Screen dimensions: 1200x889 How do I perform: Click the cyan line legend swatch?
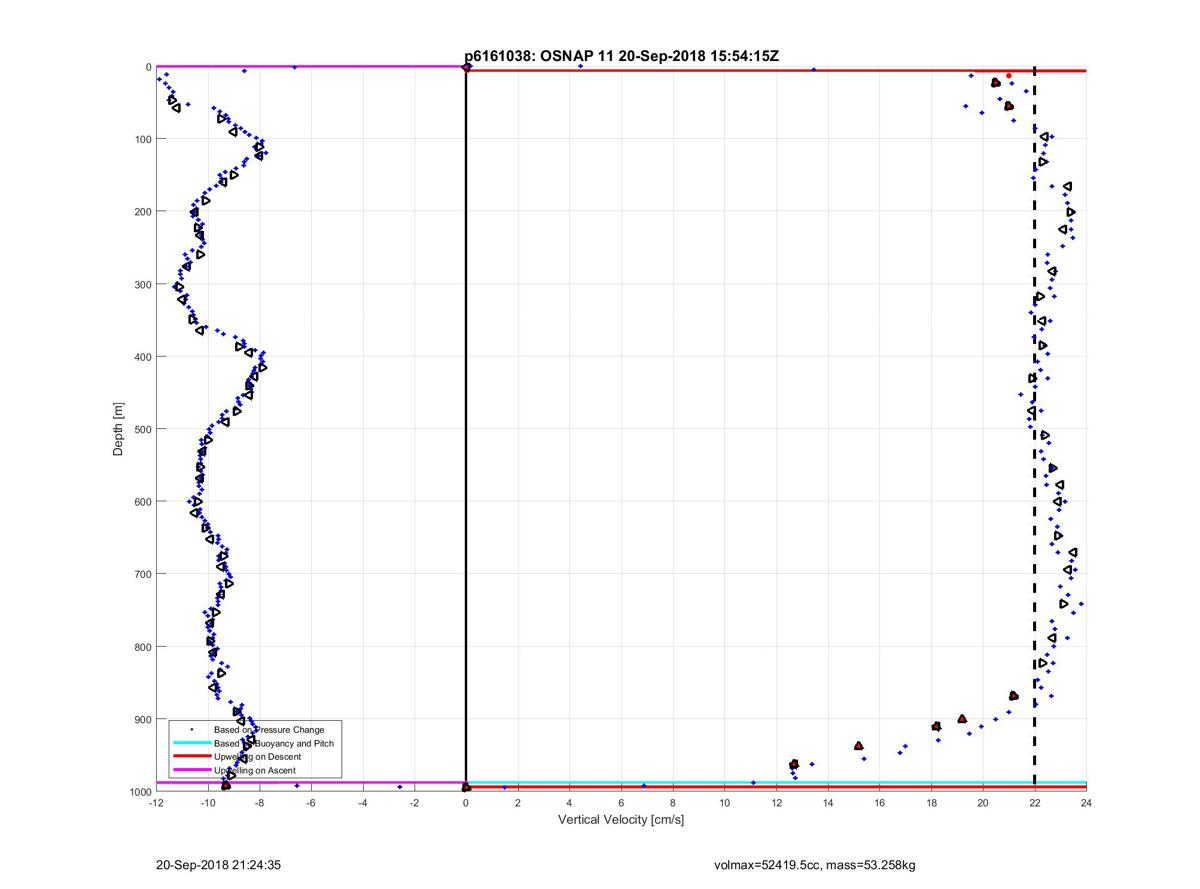pos(190,744)
